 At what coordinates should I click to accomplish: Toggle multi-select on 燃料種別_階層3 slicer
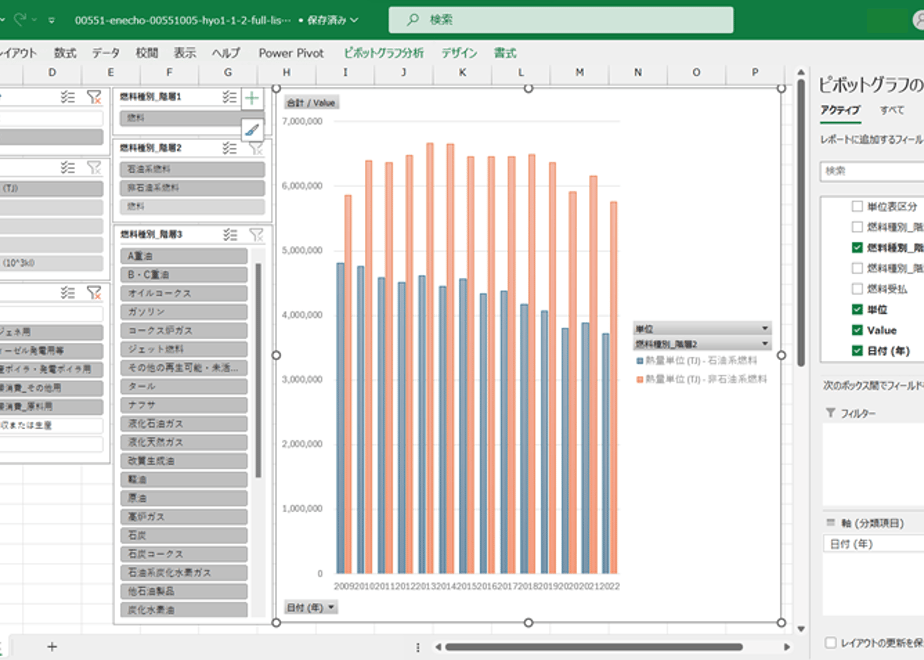coord(230,235)
